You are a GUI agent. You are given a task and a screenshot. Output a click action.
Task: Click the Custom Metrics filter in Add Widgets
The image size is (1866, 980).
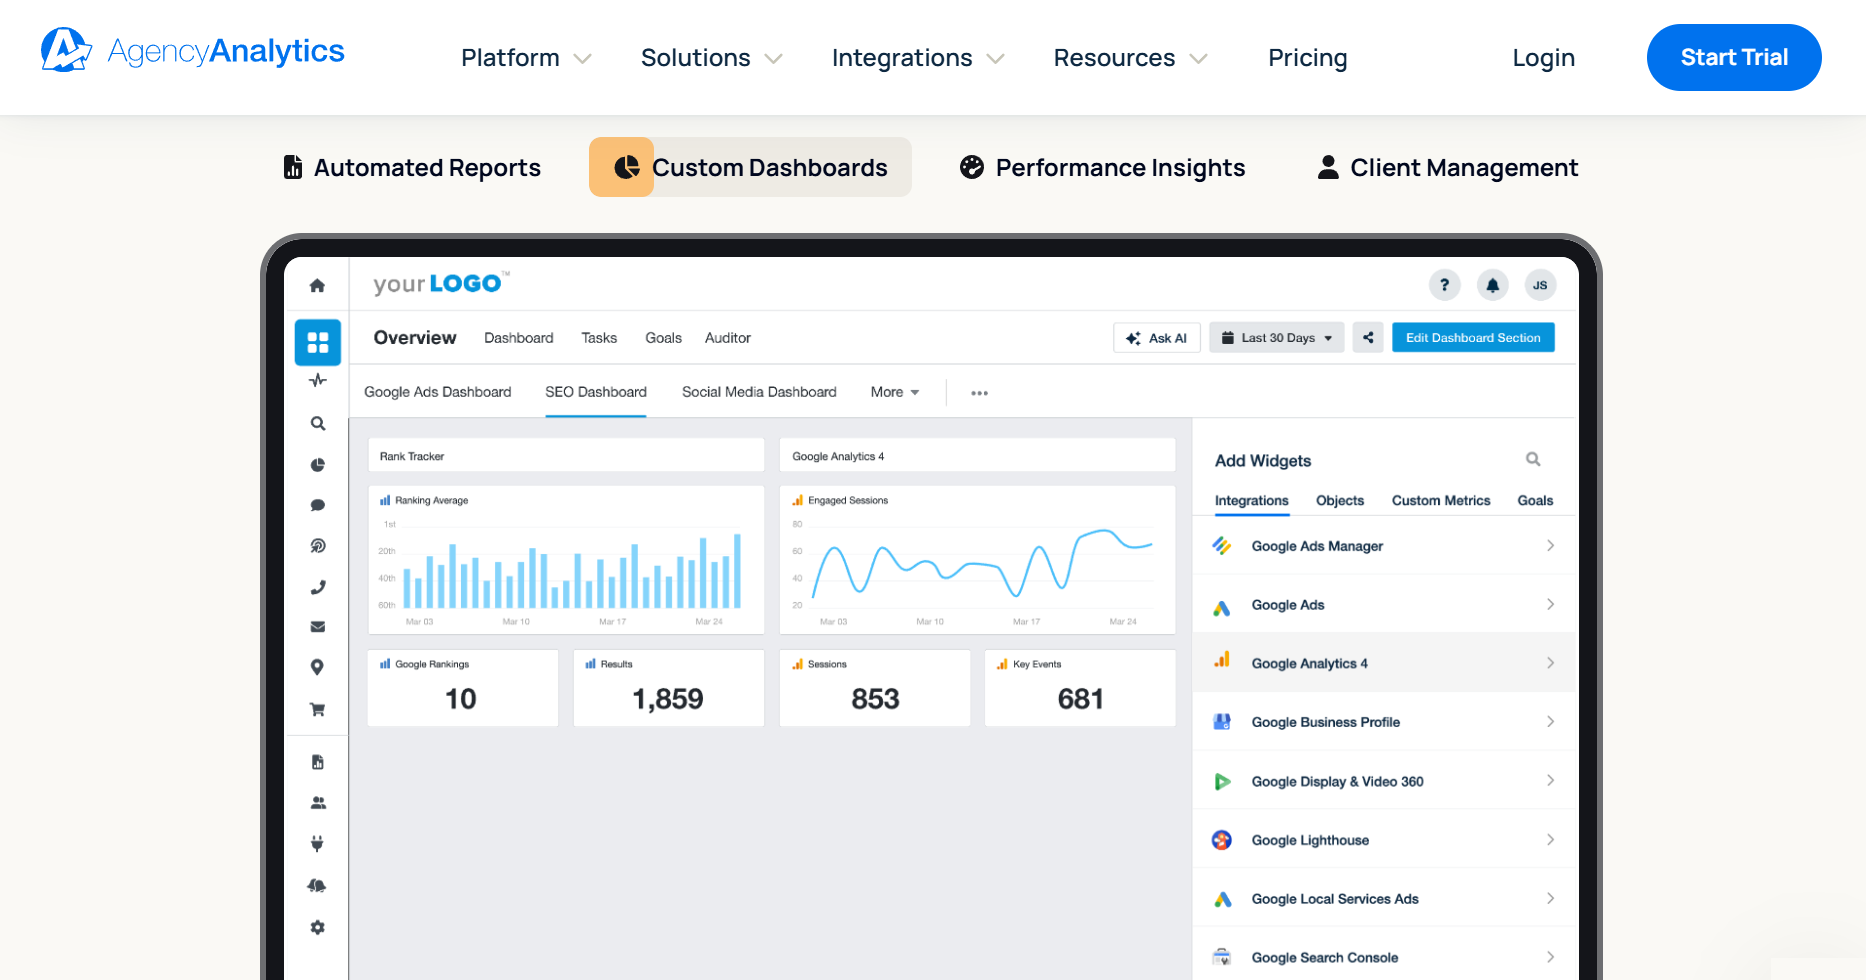(1441, 500)
